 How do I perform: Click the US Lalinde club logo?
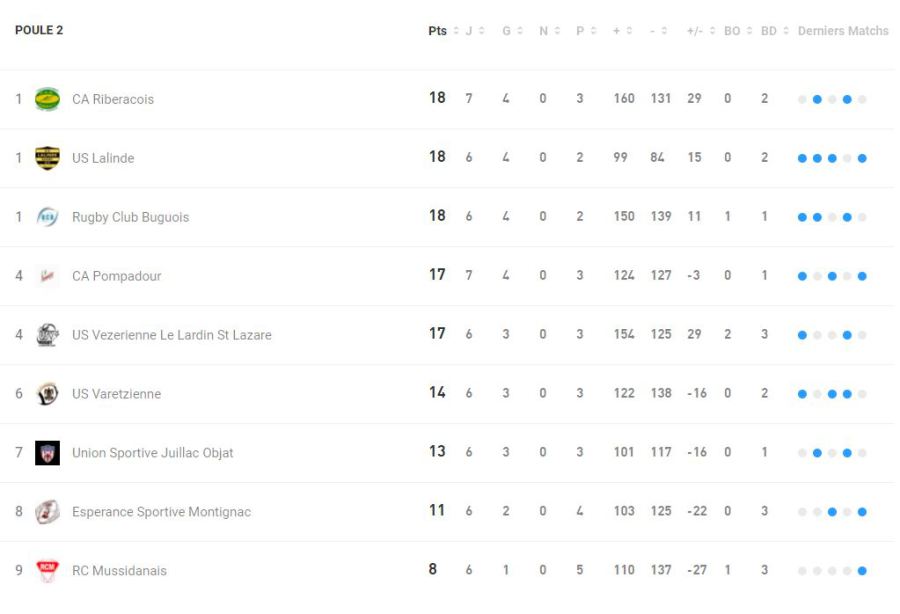tap(47, 158)
